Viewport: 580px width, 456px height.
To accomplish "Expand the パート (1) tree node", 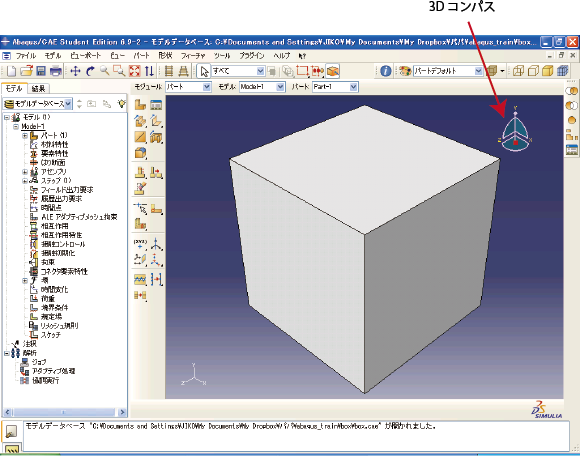I will tap(25, 136).
